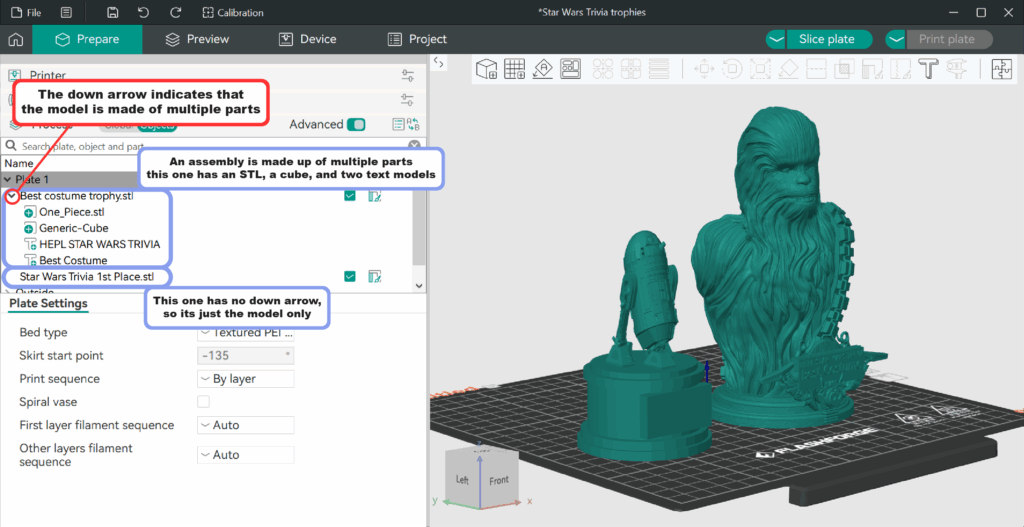
Task: Click the Slice plate button
Action: tap(829, 39)
